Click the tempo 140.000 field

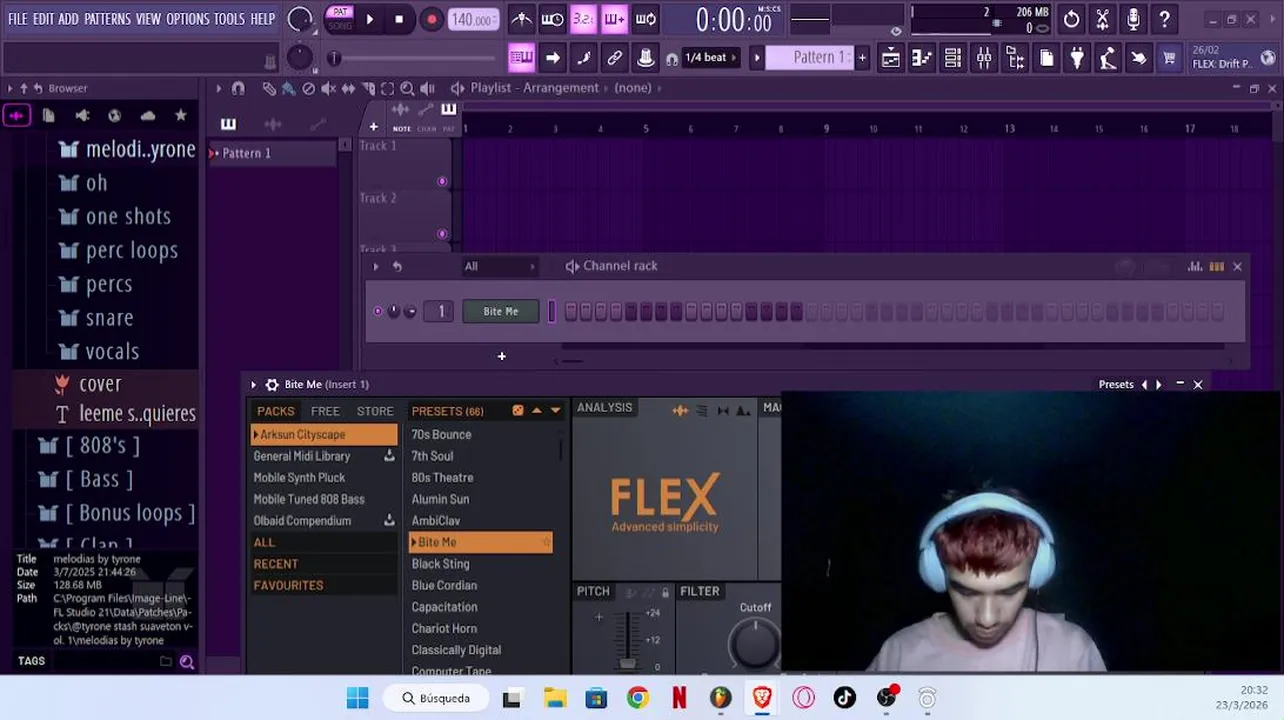[473, 19]
